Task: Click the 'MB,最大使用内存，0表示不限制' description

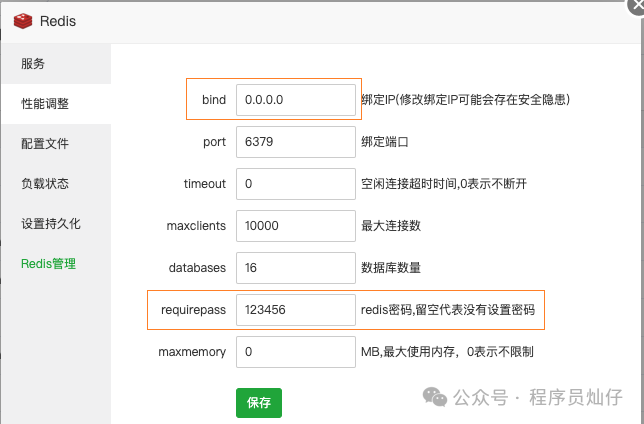Action: 447,352
